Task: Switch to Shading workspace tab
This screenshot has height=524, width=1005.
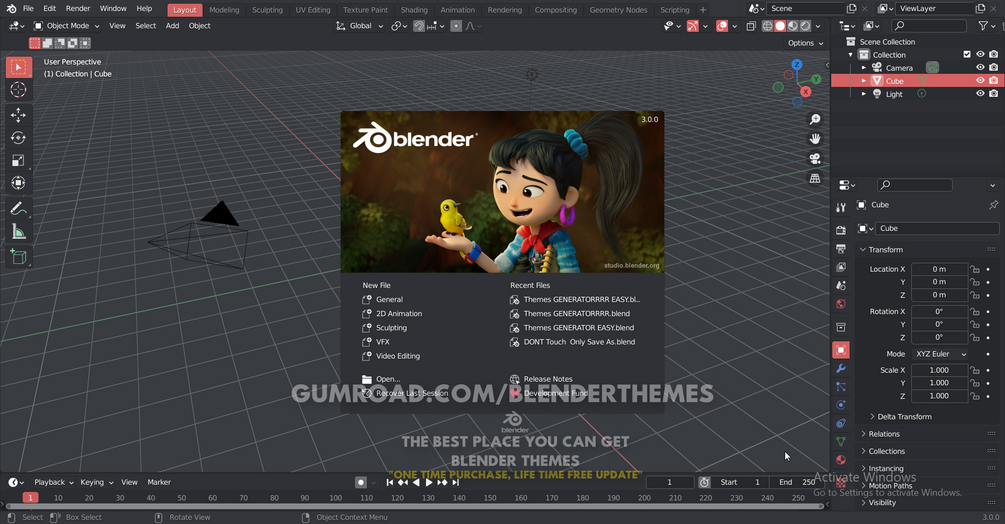Action: 414,10
